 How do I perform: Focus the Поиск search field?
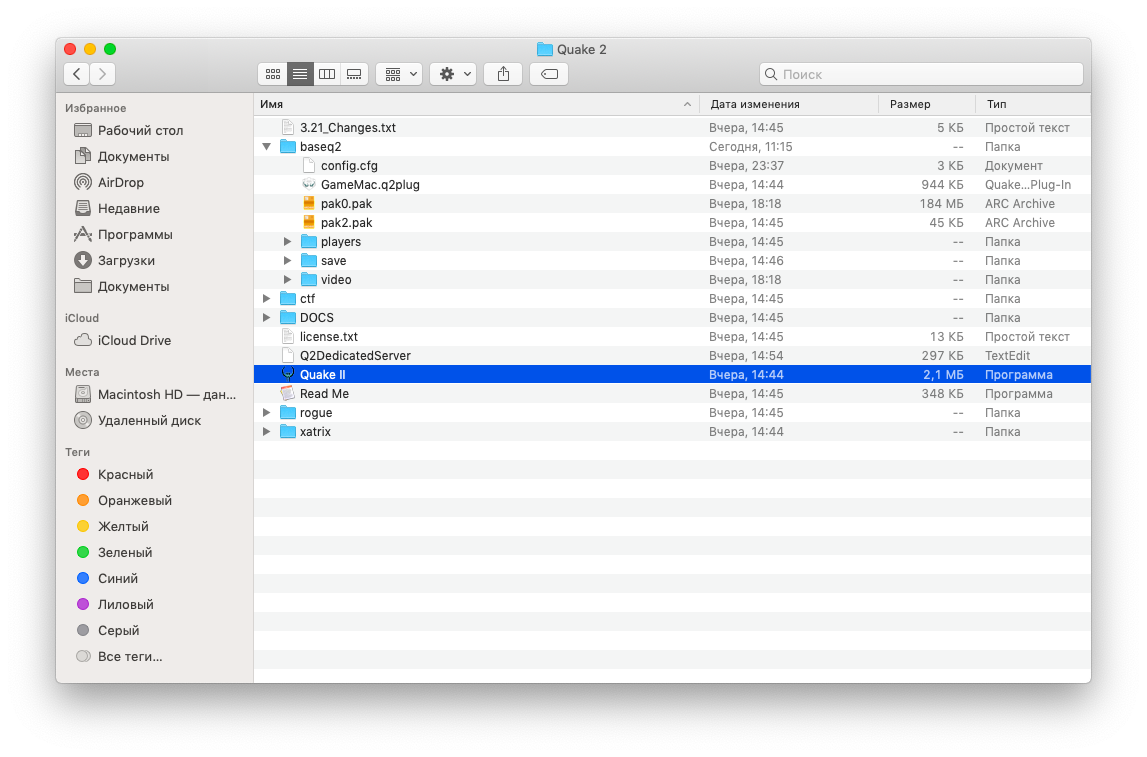[921, 74]
